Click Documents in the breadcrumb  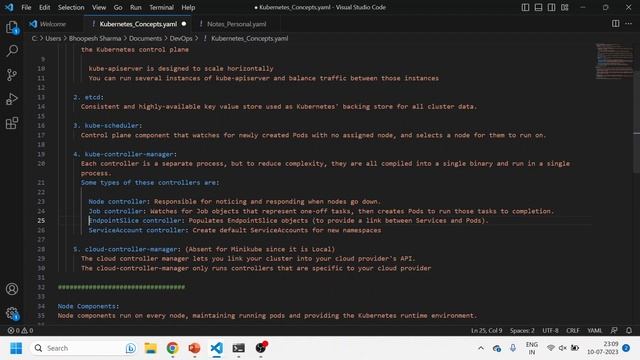click(x=145, y=38)
